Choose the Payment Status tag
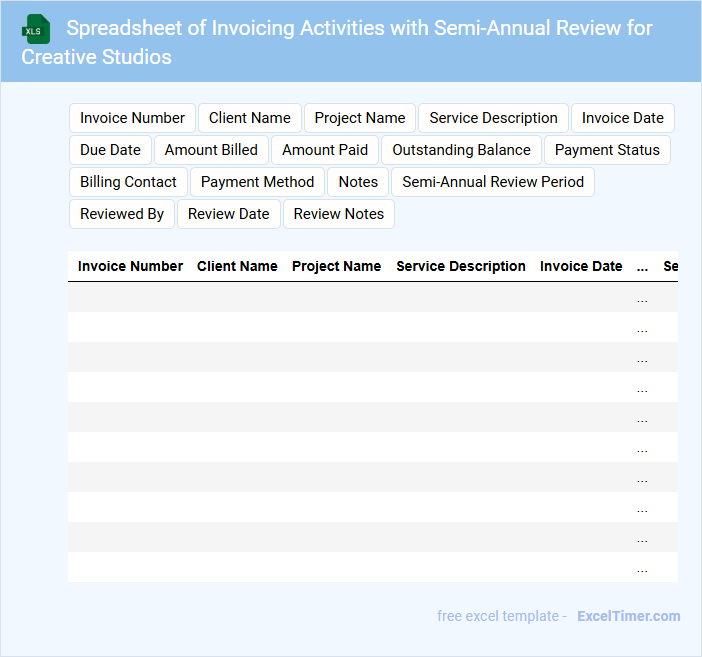 pos(607,150)
